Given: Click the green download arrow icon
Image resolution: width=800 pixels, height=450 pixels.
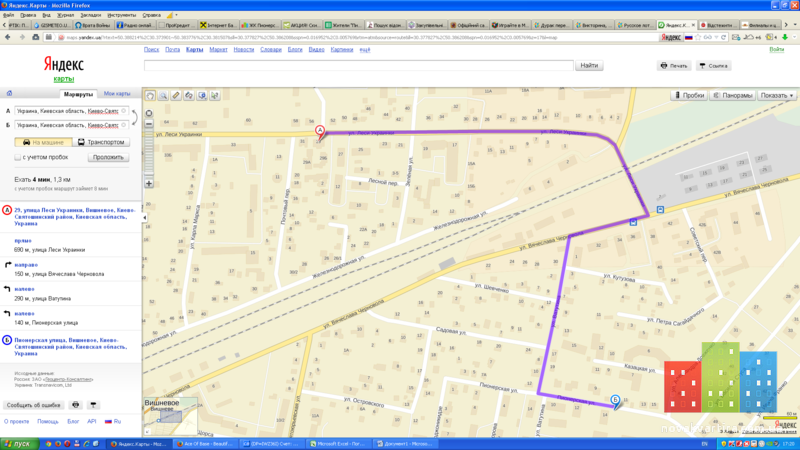Looking at the screenshot, I should click(x=785, y=37).
